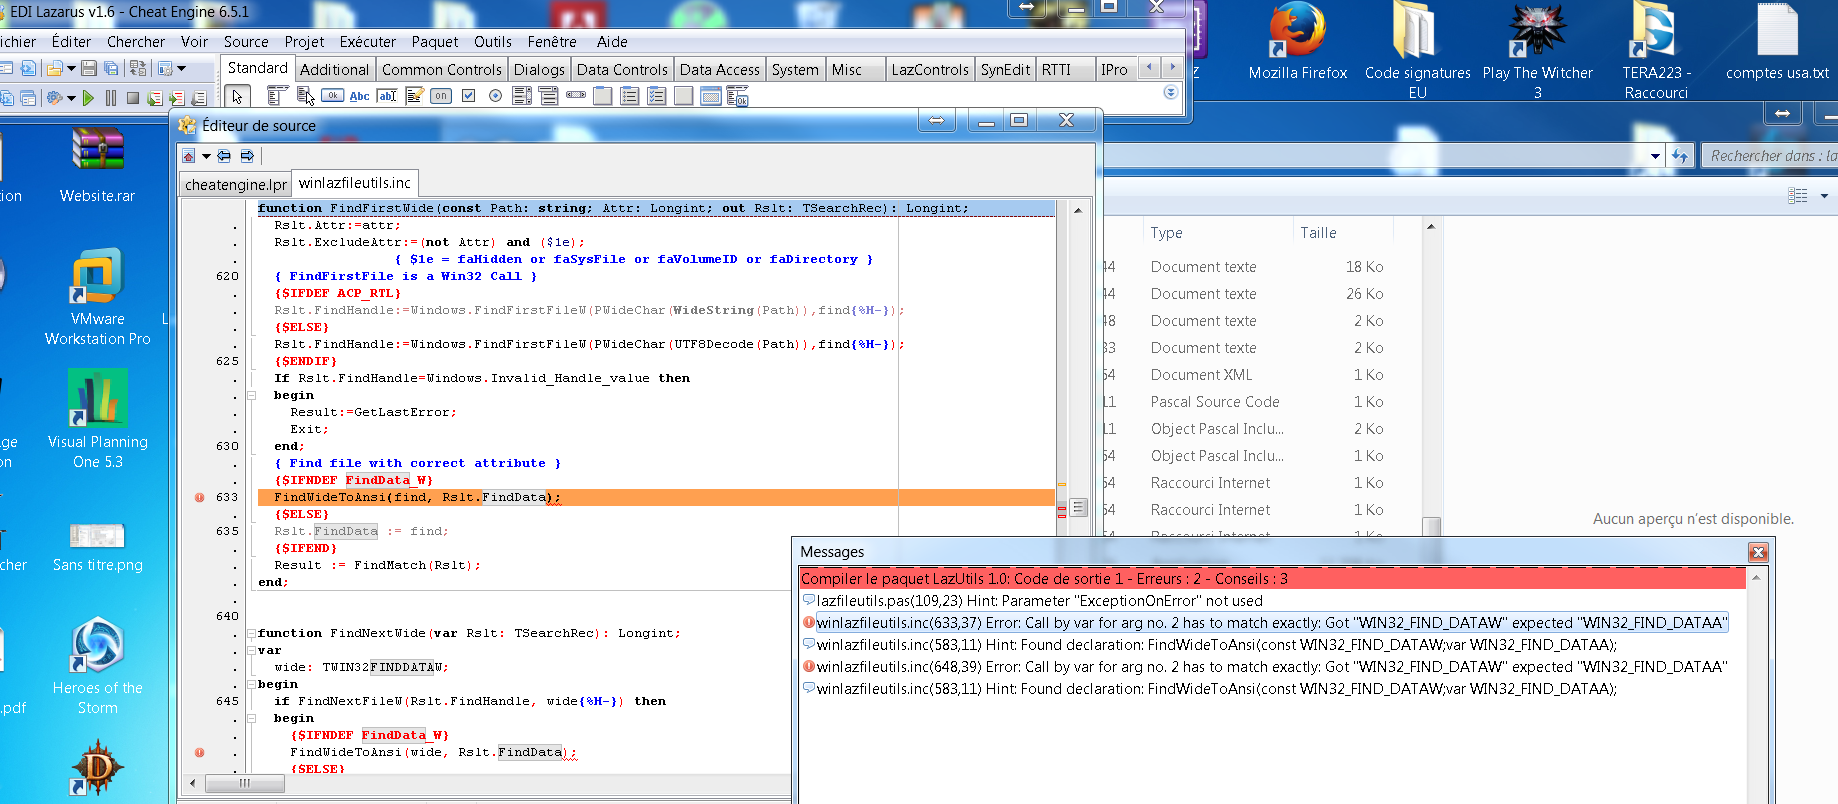Viewport: 1838px width, 804px height.
Task: Collapse the FindNextWide function code fold
Action: pyautogui.click(x=251, y=633)
